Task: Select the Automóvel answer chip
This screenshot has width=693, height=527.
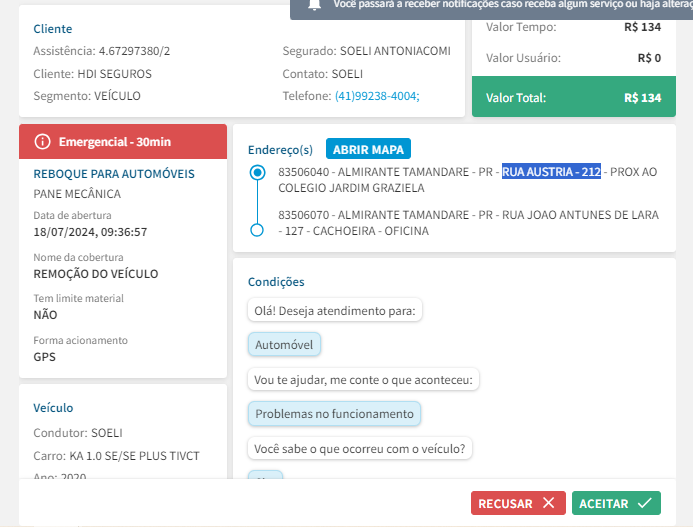Action: point(284,345)
